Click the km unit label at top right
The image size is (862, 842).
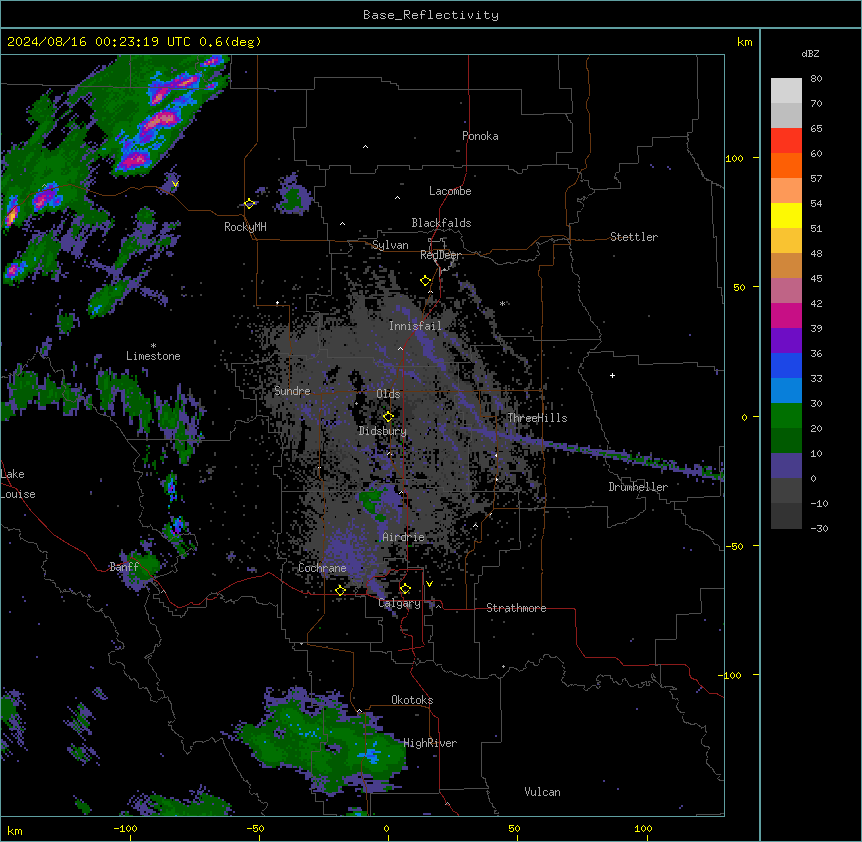click(744, 42)
